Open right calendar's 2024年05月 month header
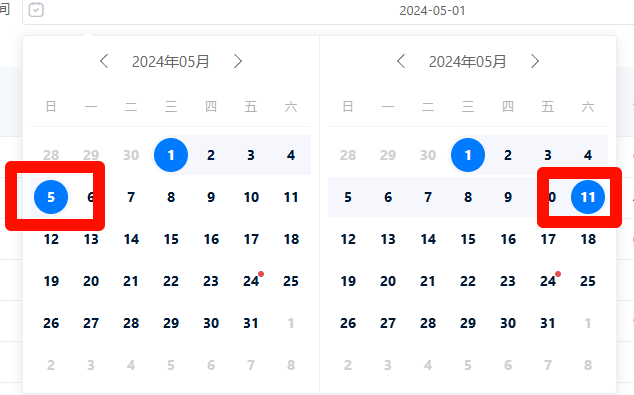The height and width of the screenshot is (395, 634). coord(467,62)
